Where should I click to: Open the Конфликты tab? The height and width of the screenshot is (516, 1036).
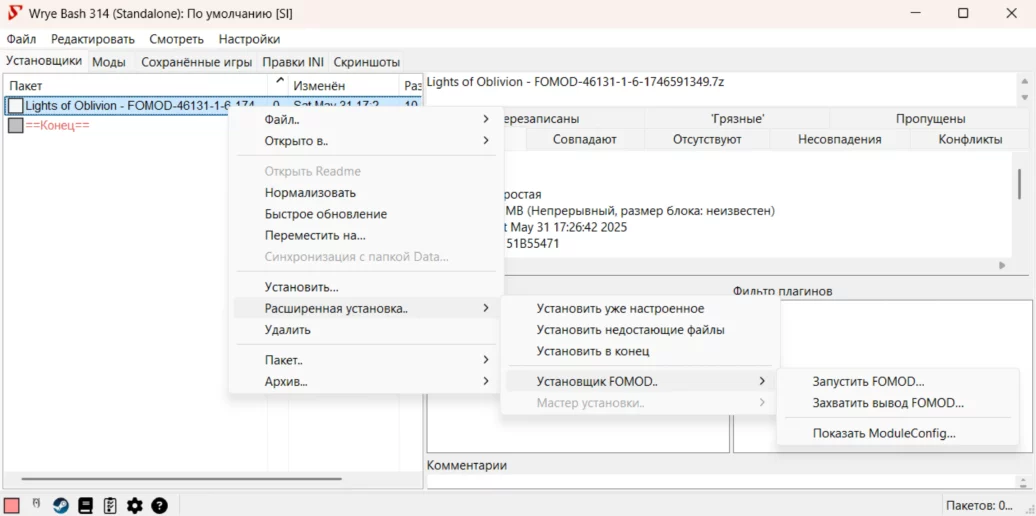click(969, 139)
